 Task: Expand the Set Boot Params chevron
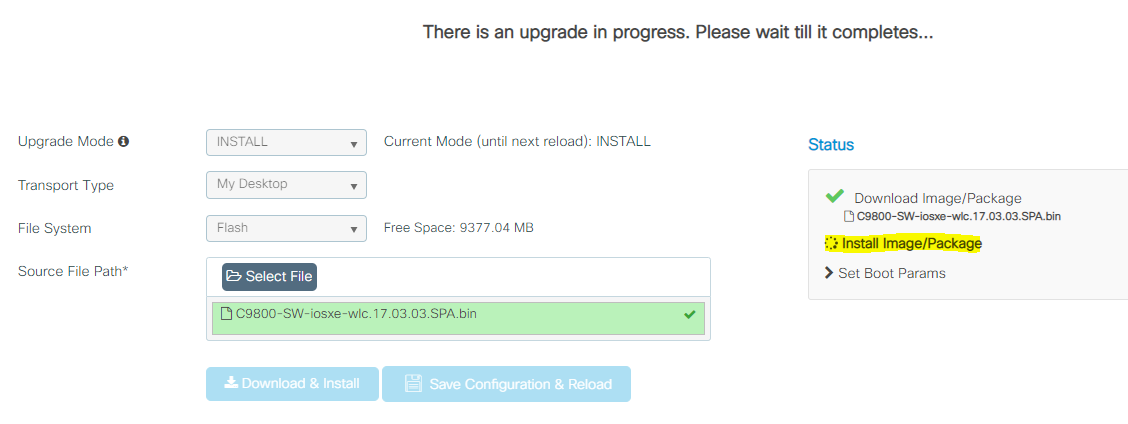point(829,273)
